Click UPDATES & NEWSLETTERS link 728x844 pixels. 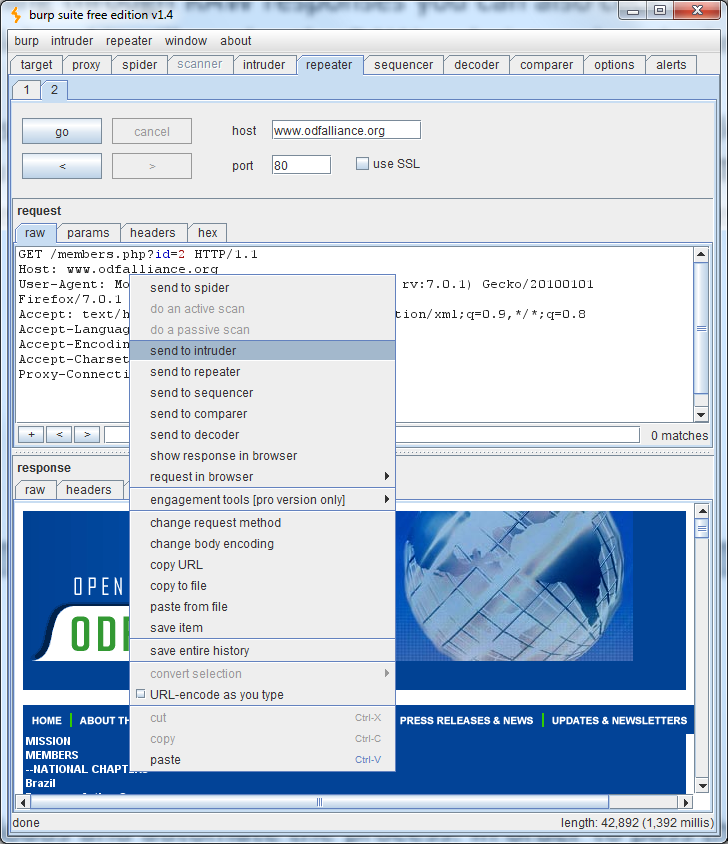619,720
